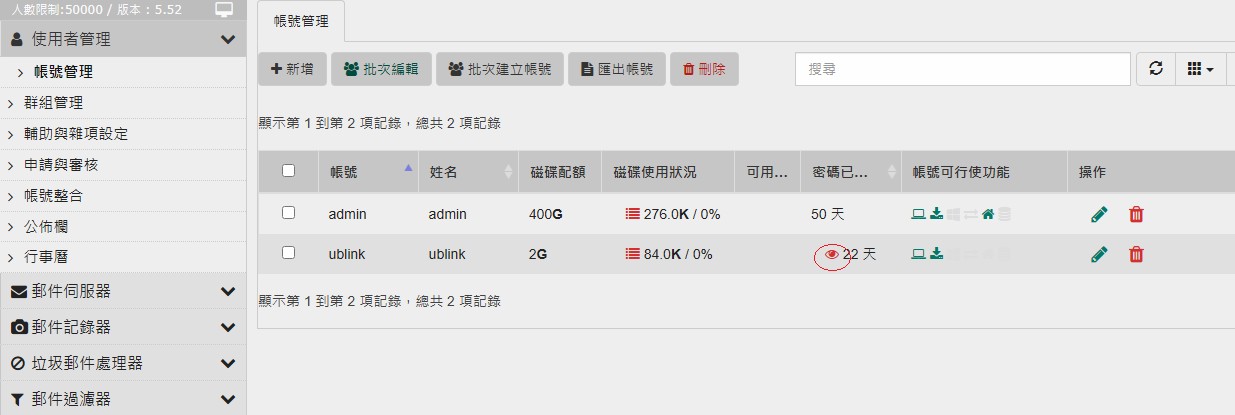Click the monitor icon in left header
This screenshot has width=1235, height=415.
224,10
